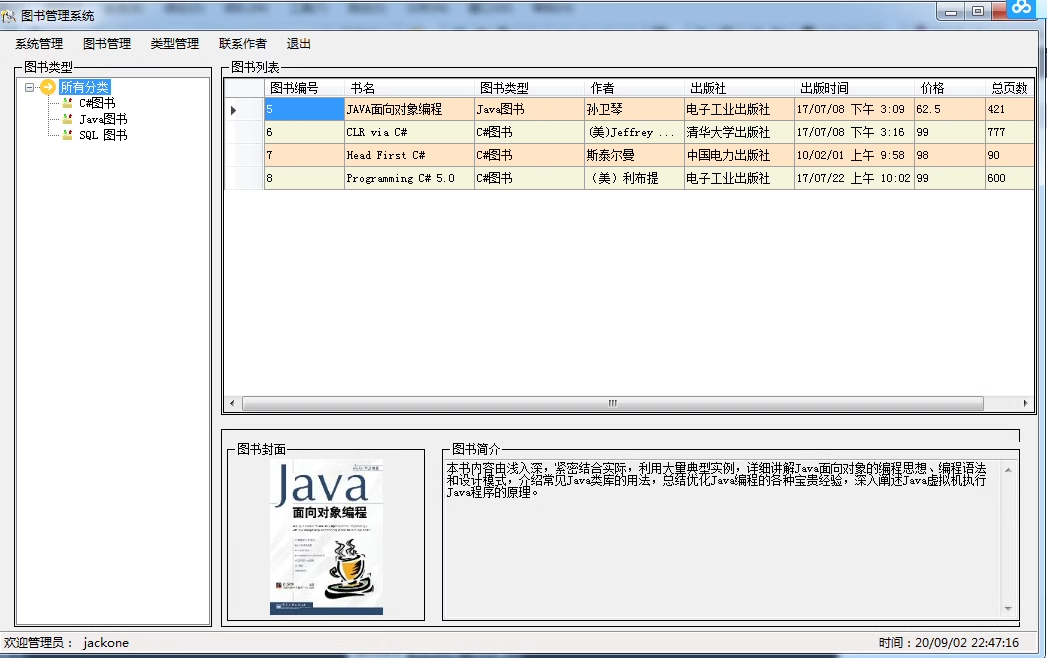Click the price cell 62.5
1047x658 pixels.
click(950, 110)
